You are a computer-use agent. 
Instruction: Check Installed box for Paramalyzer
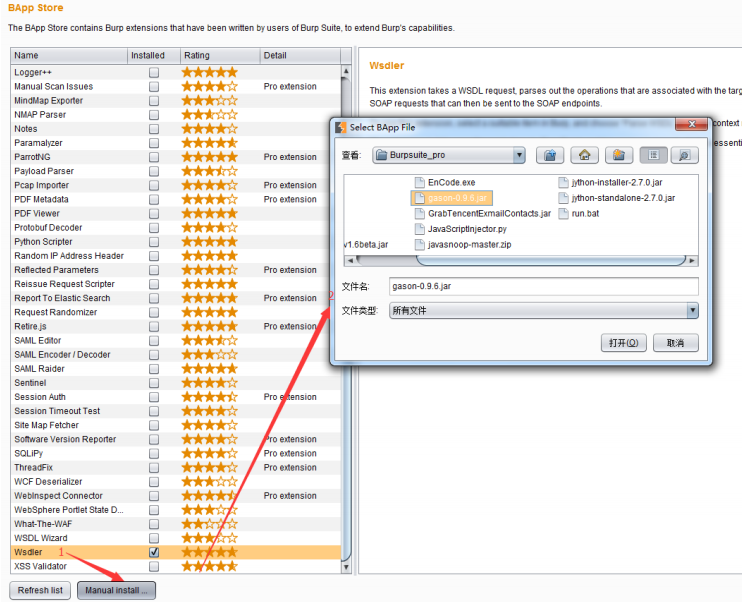[154, 143]
